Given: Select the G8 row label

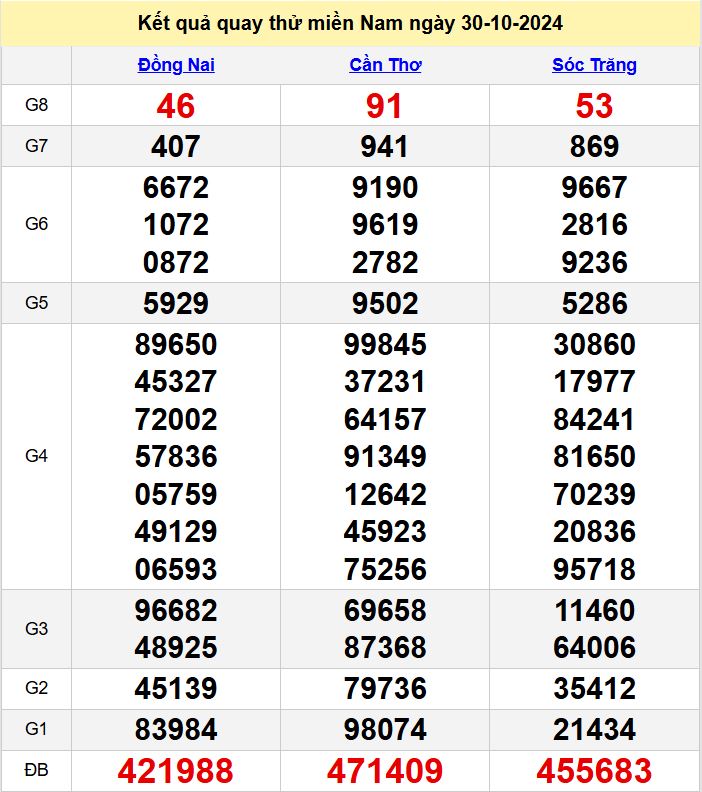Looking at the screenshot, I should 36,105.
